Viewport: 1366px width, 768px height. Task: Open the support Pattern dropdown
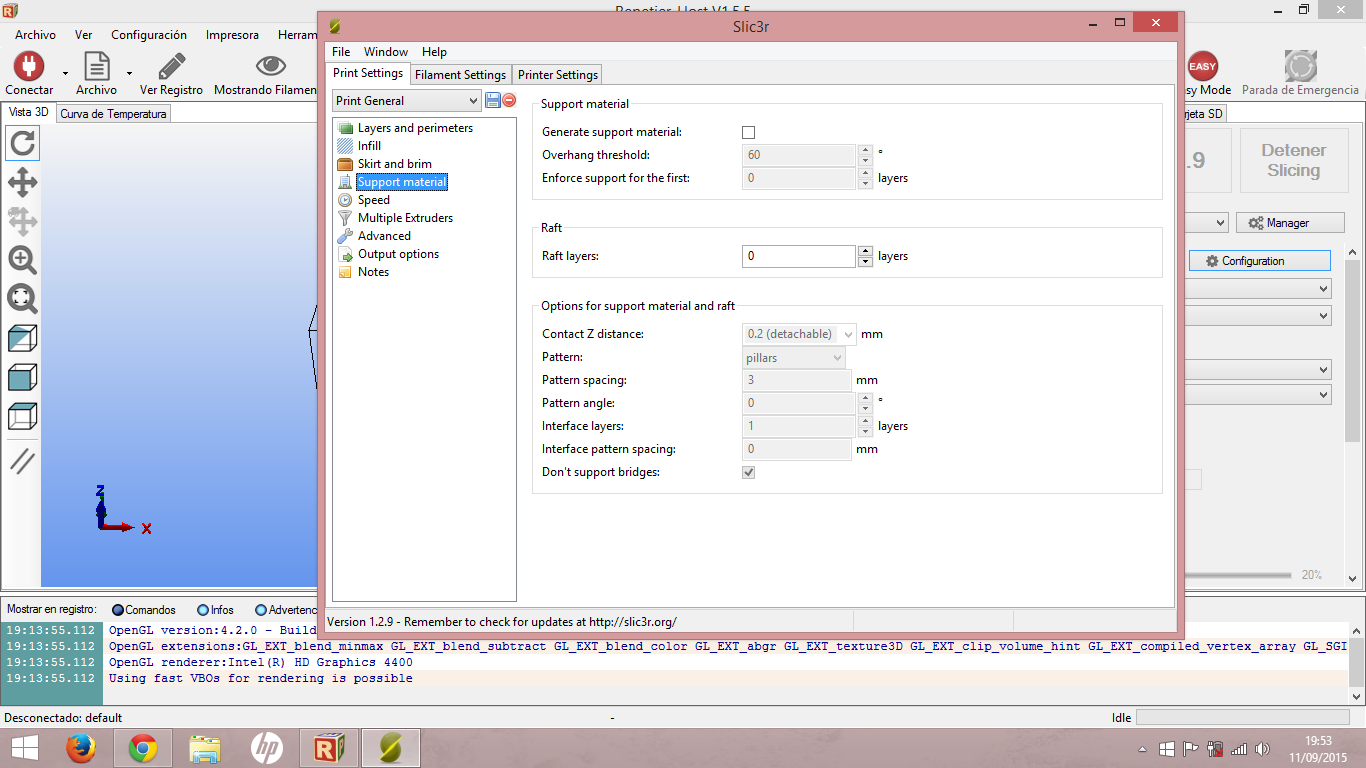[x=794, y=357]
